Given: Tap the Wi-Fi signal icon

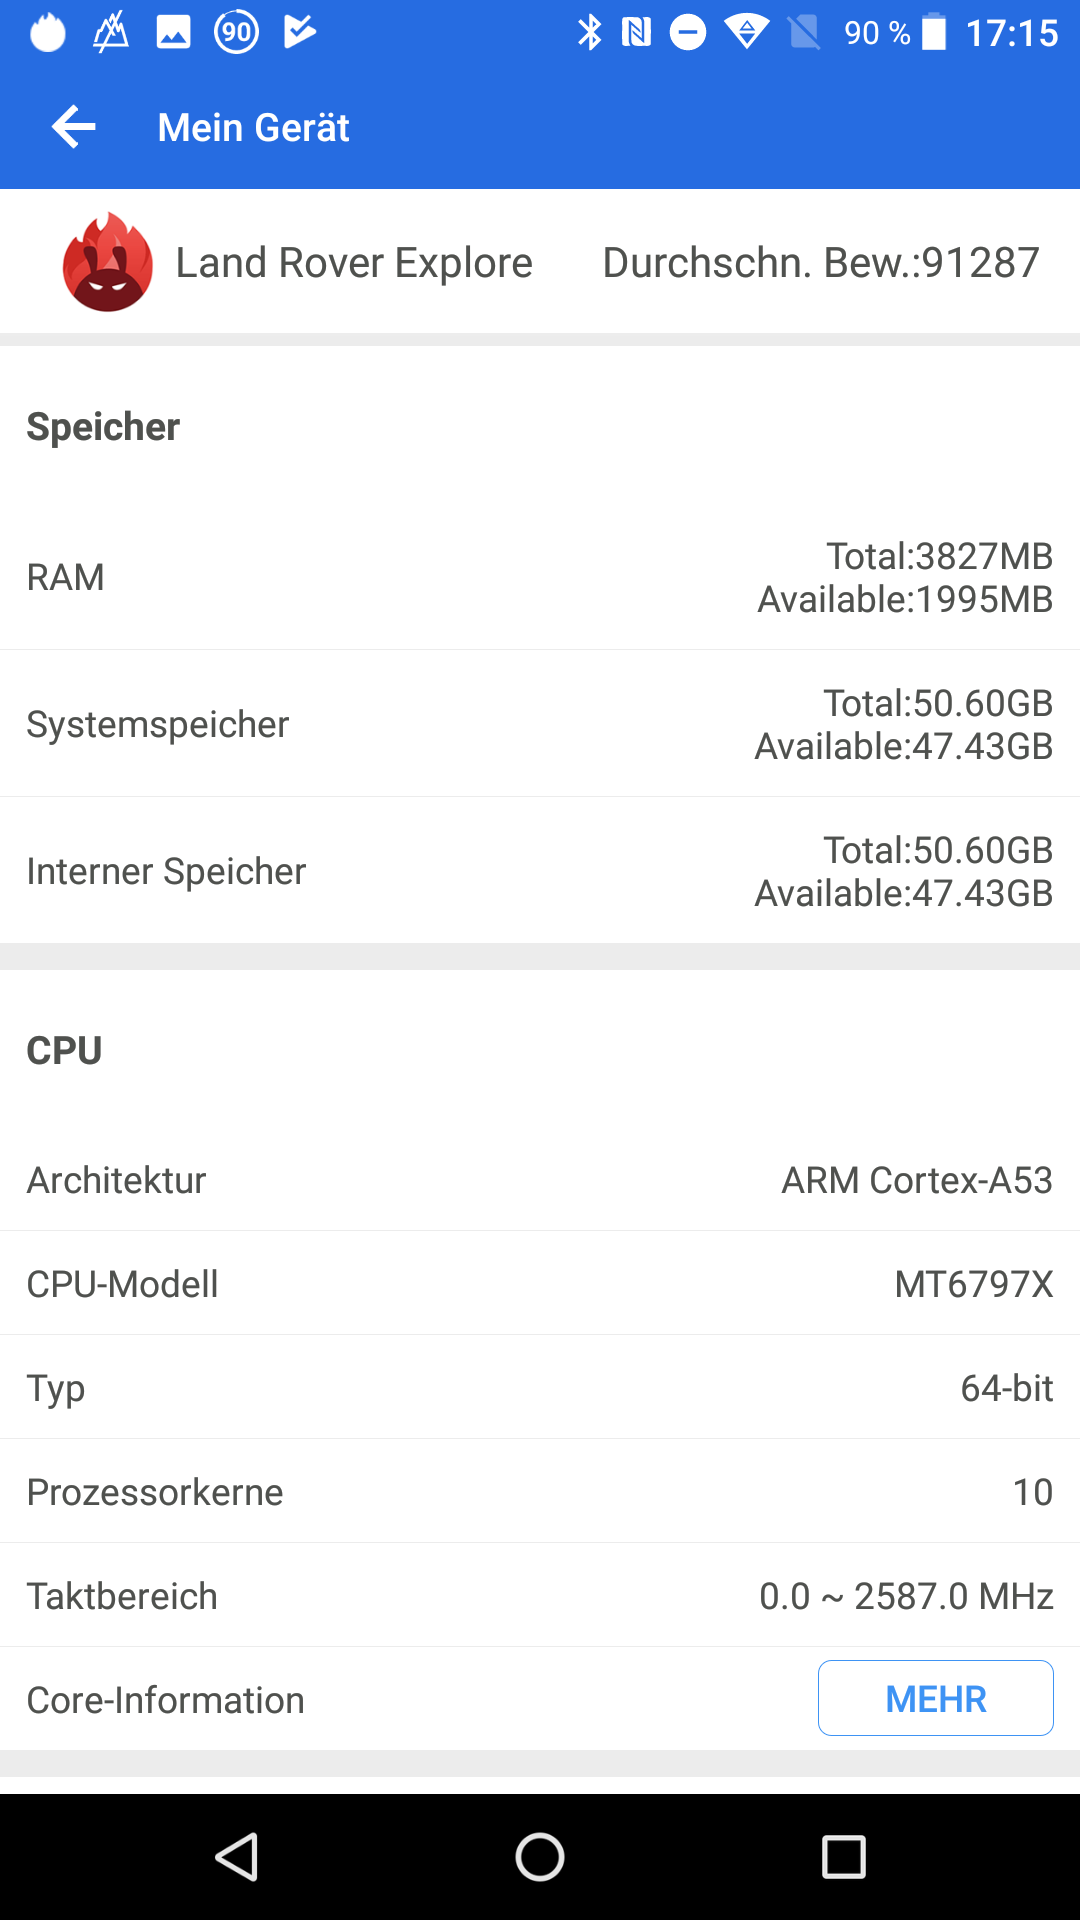Looking at the screenshot, I should 746,32.
